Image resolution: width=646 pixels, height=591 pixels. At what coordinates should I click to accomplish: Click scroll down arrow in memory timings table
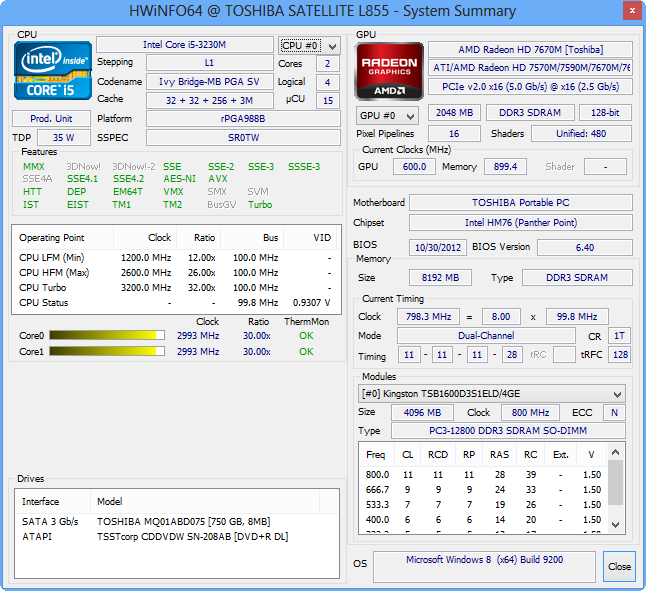[x=616, y=524]
